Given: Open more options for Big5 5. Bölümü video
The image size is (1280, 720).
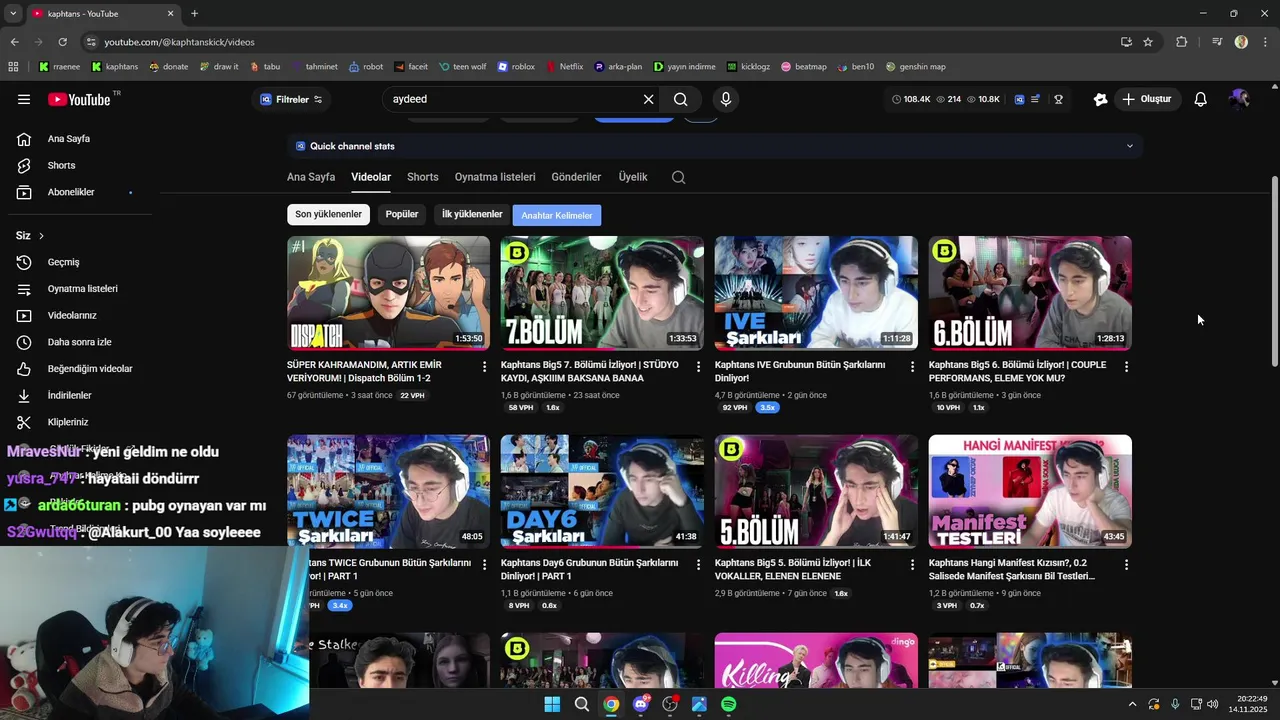Looking at the screenshot, I should tap(912, 565).
